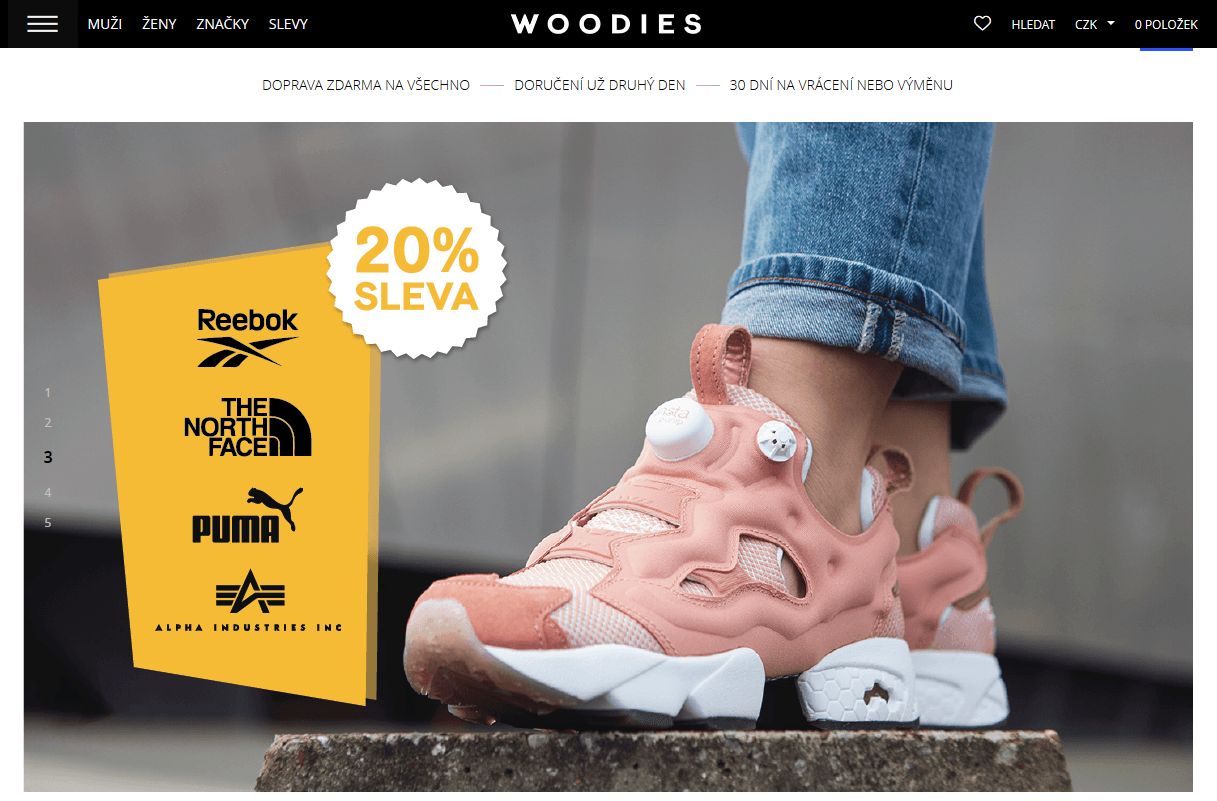
Task: Switch to slide 2 of carousel
Action: click(x=47, y=423)
